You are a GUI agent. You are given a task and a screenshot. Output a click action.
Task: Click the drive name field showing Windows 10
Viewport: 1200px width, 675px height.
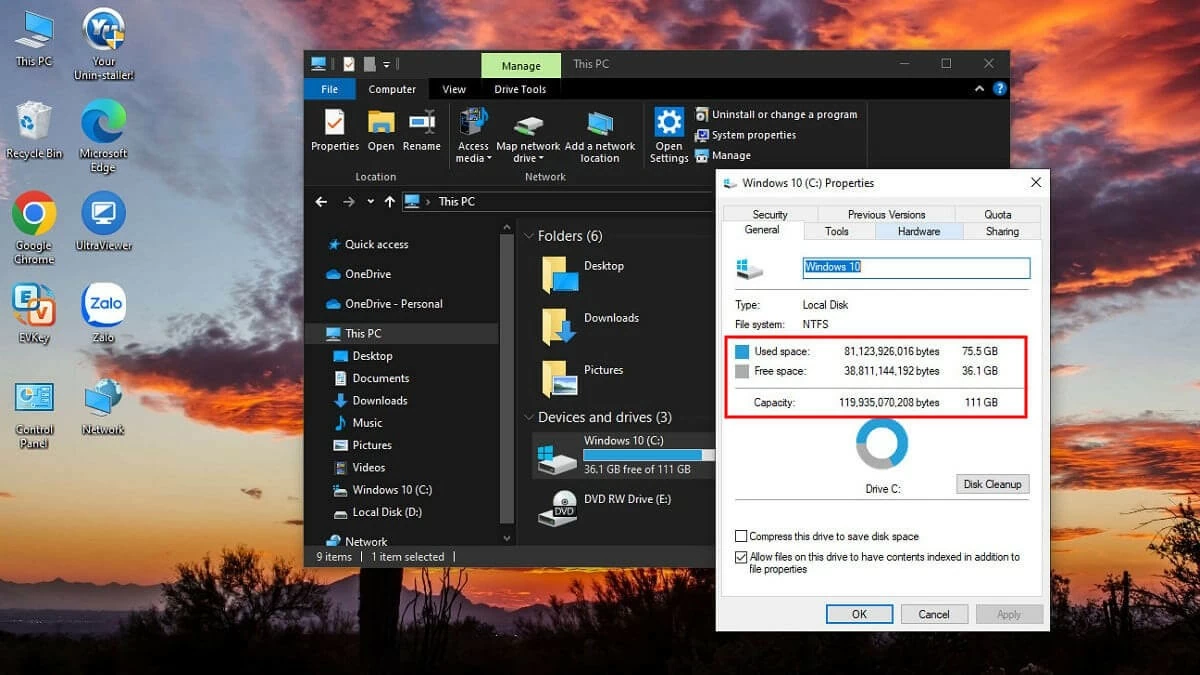(915, 267)
